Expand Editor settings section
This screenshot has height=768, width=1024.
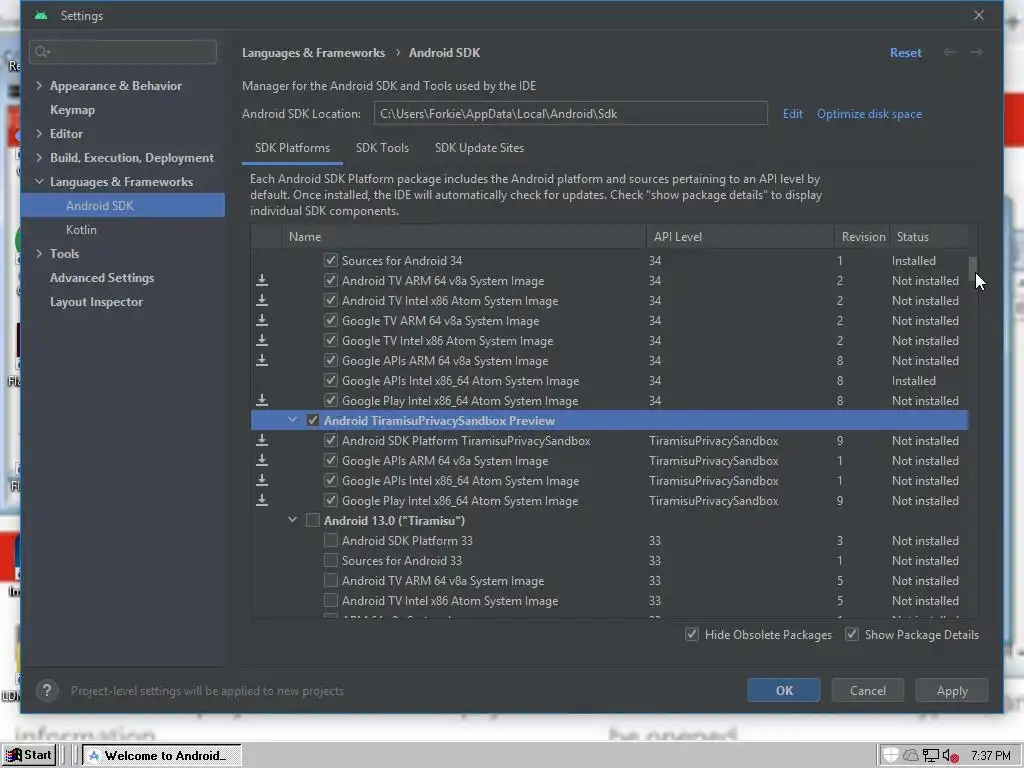(x=39, y=133)
